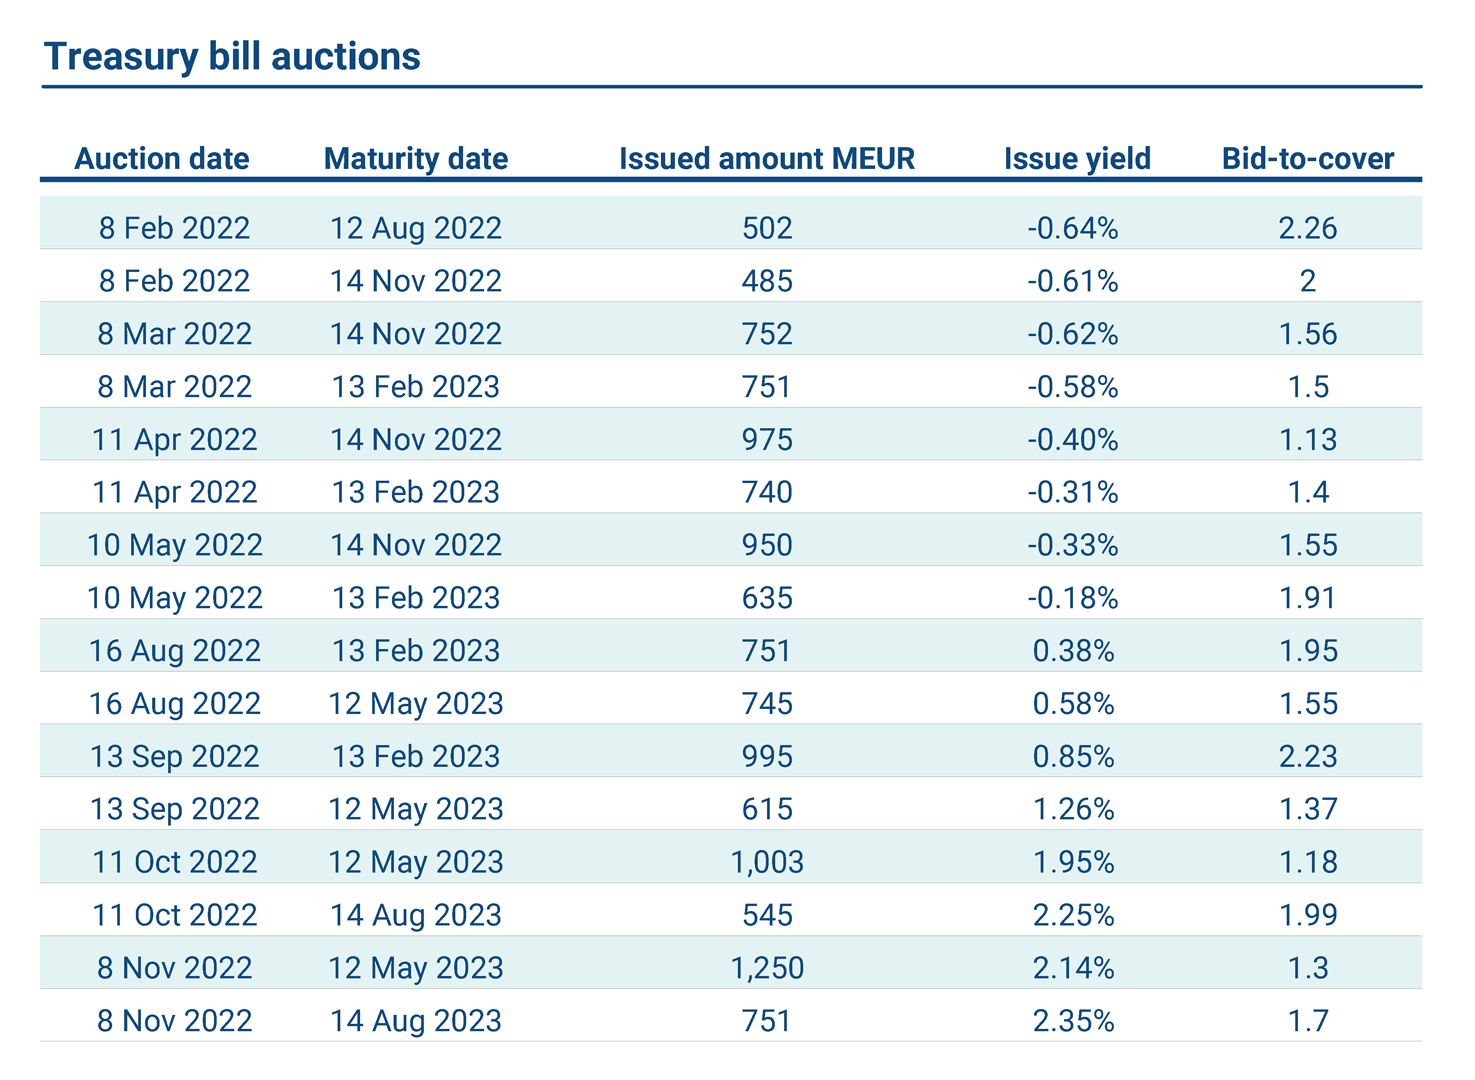
Task: Select the 1.26% issue yield cell
Action: (x=1073, y=809)
